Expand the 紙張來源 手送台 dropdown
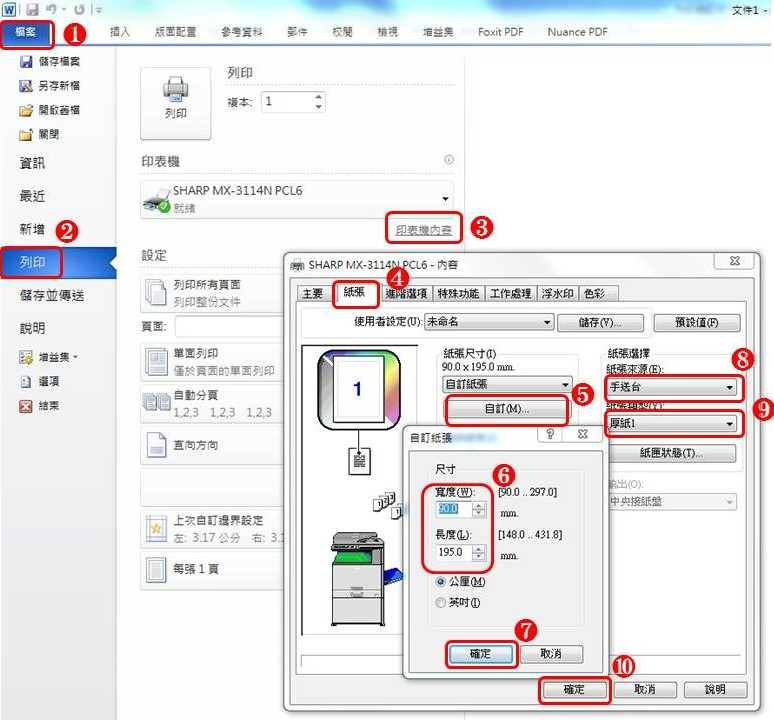 729,387
